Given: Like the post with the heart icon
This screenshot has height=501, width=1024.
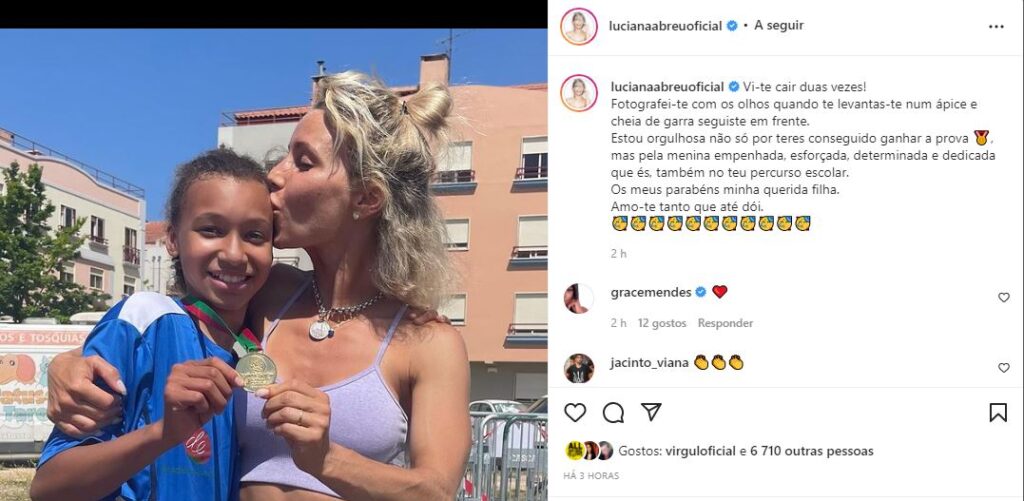Looking at the screenshot, I should (x=575, y=413).
